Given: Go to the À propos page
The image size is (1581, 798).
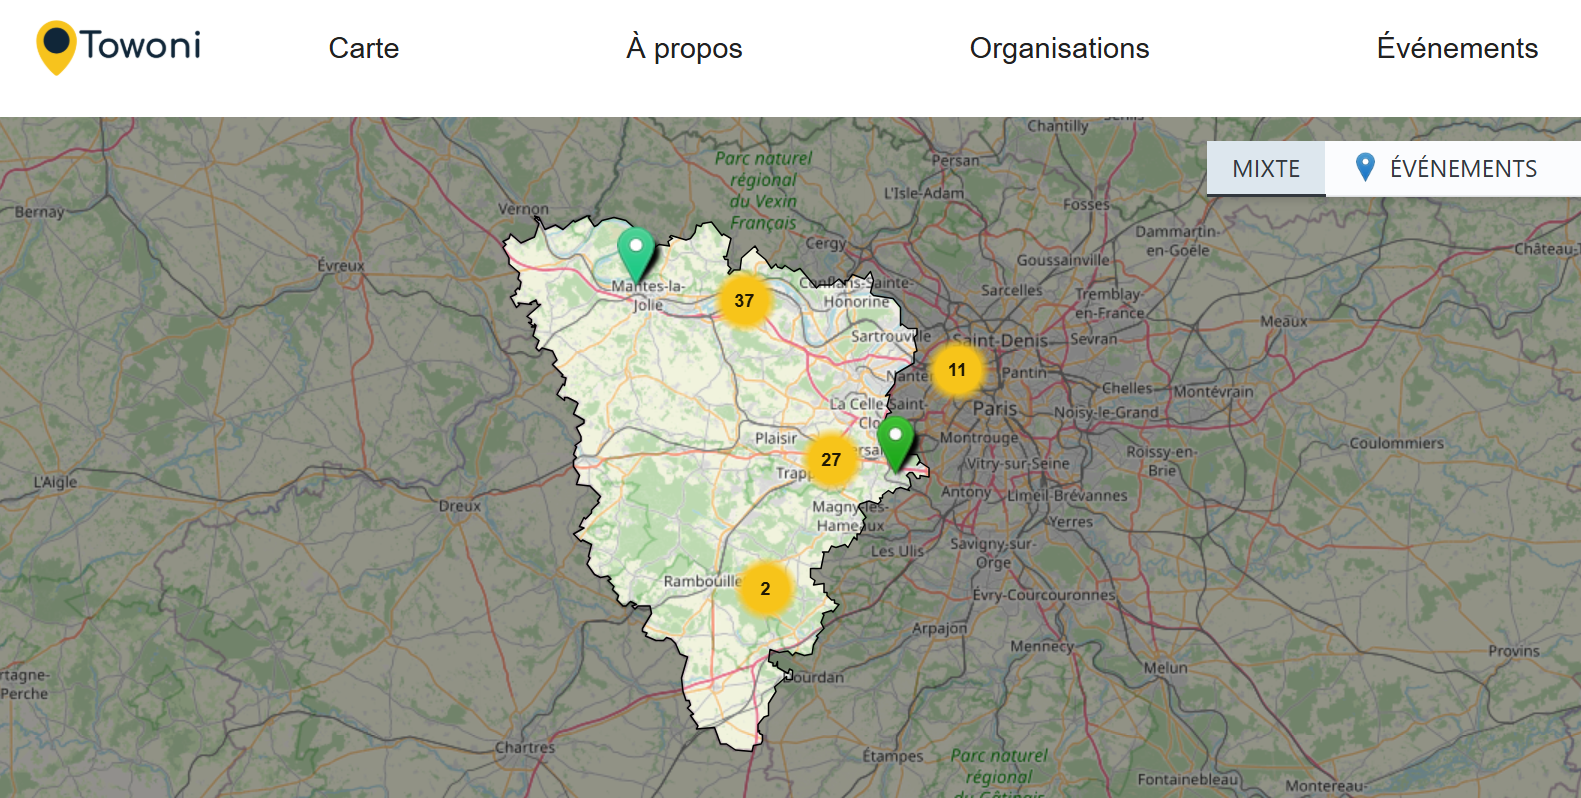Looking at the screenshot, I should point(684,48).
